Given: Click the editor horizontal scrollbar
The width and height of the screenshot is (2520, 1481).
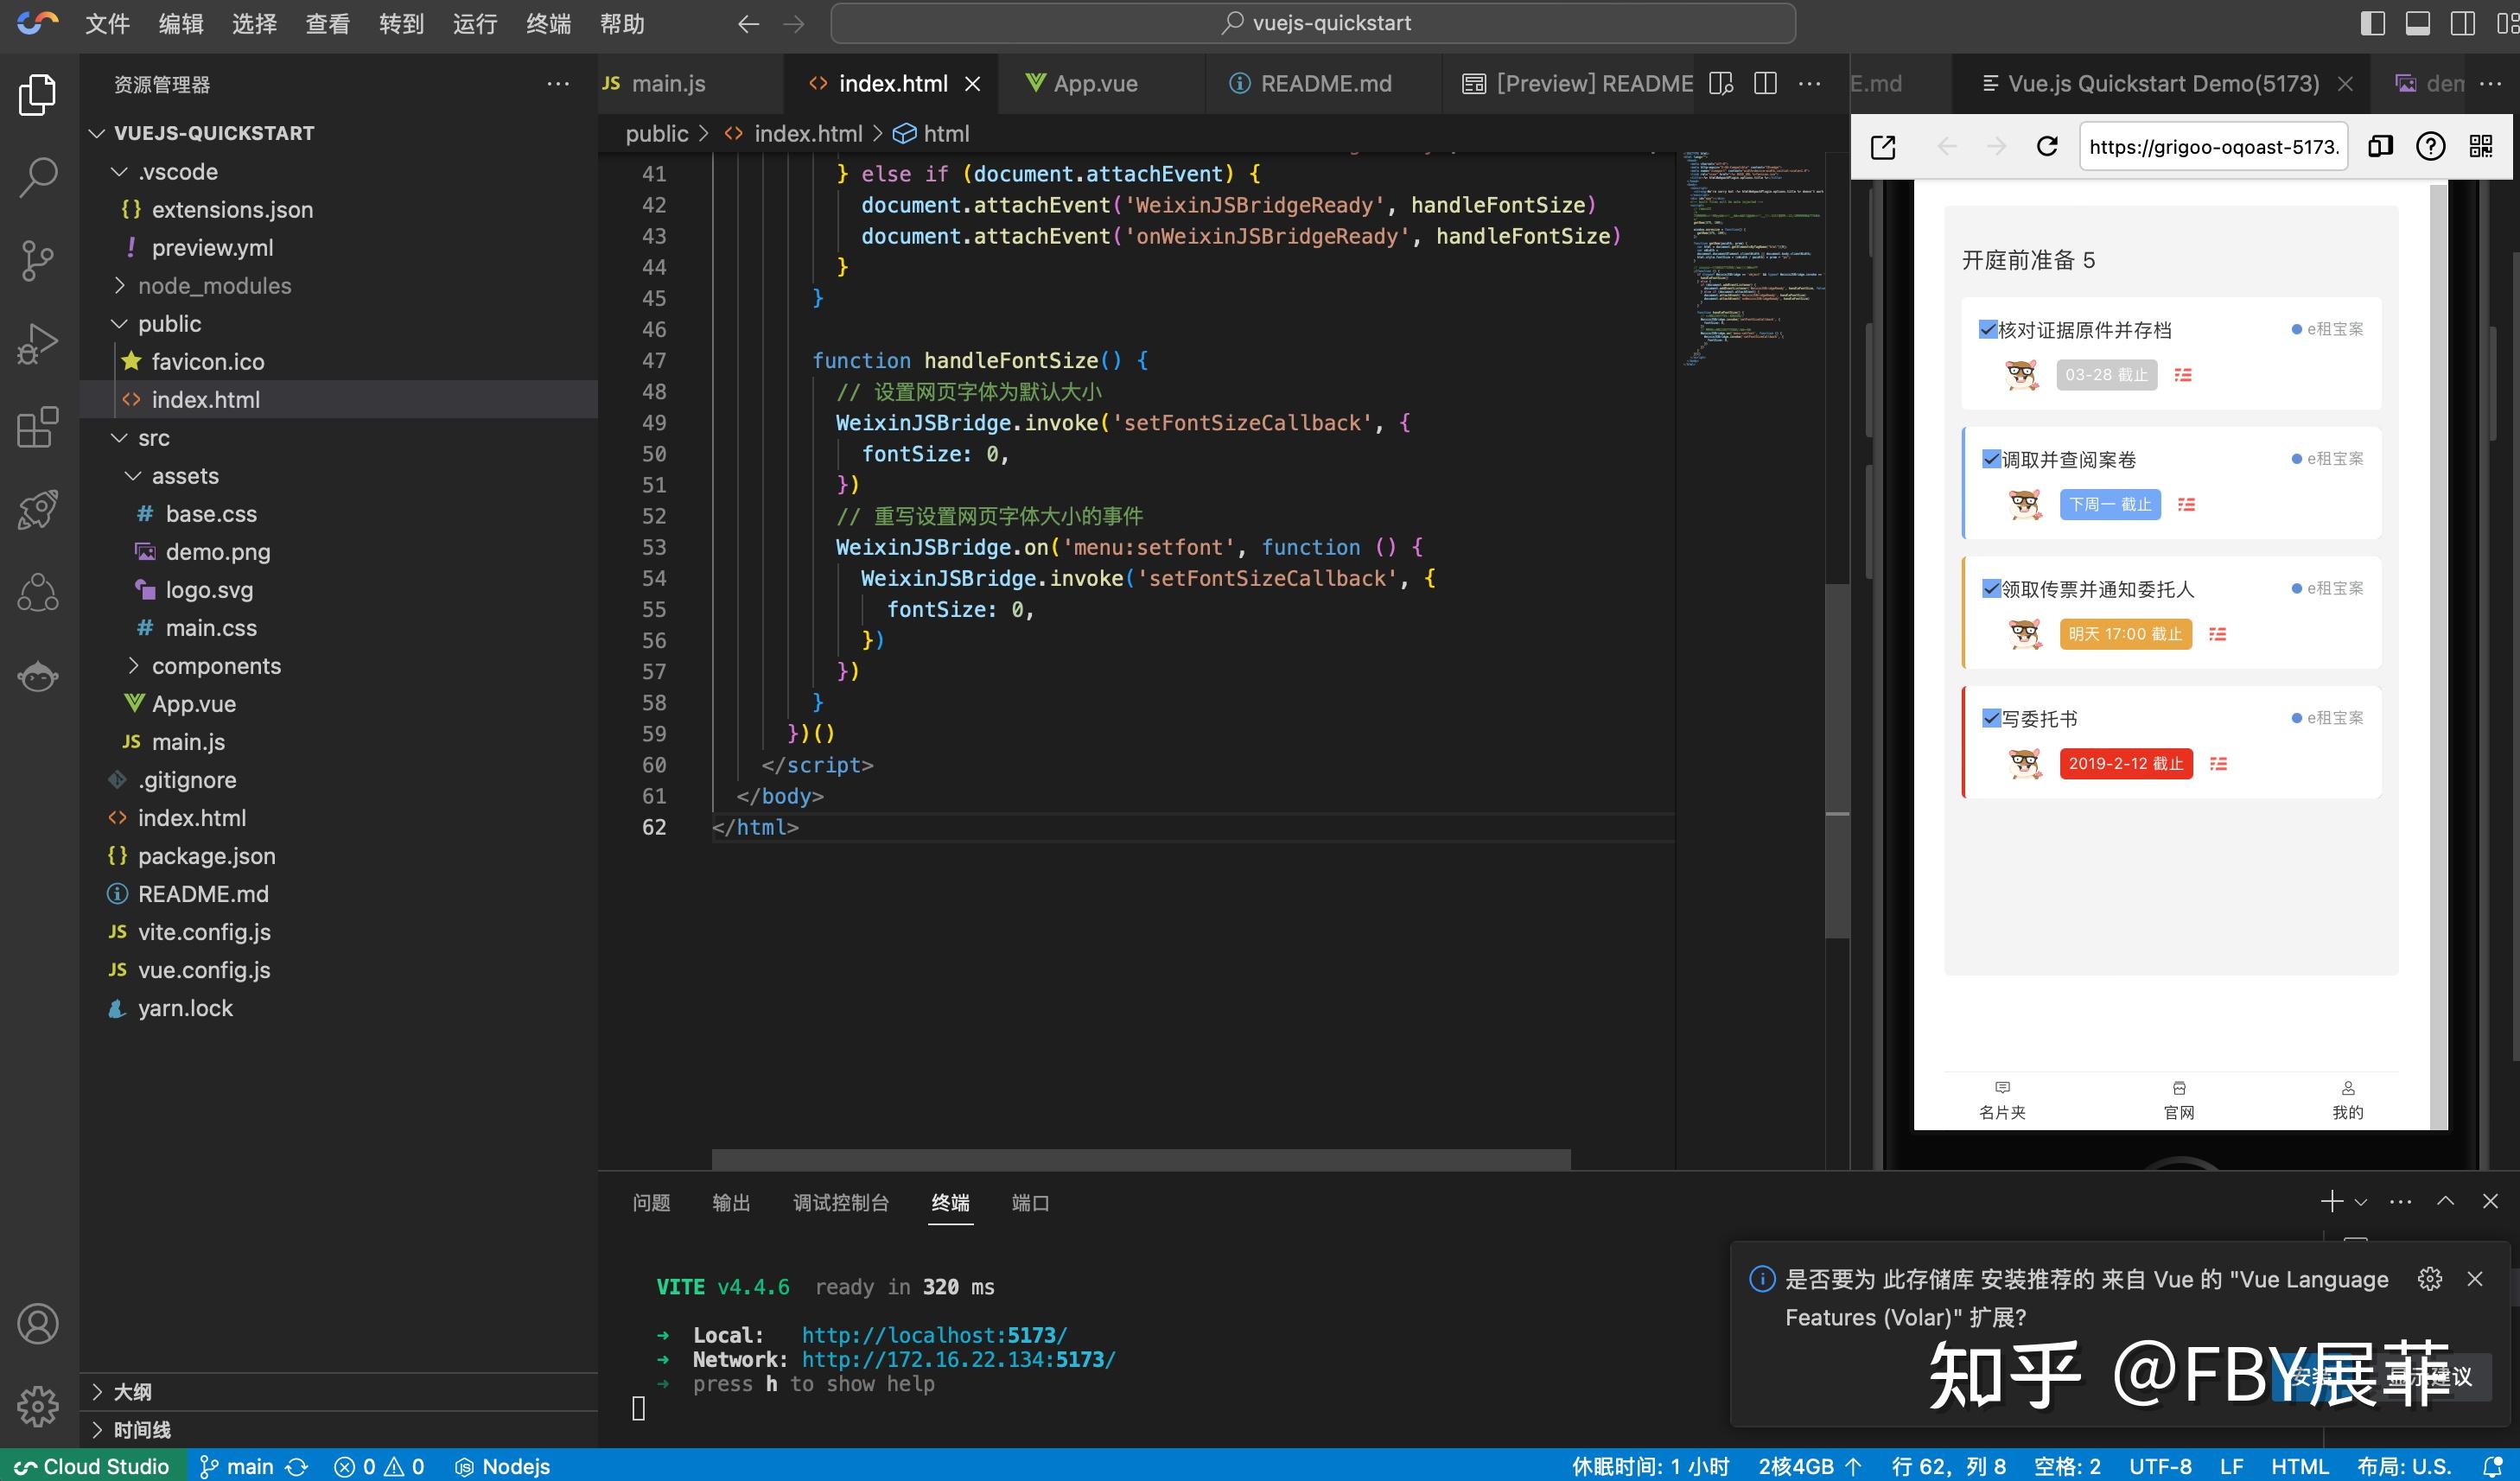Looking at the screenshot, I should point(1140,1159).
